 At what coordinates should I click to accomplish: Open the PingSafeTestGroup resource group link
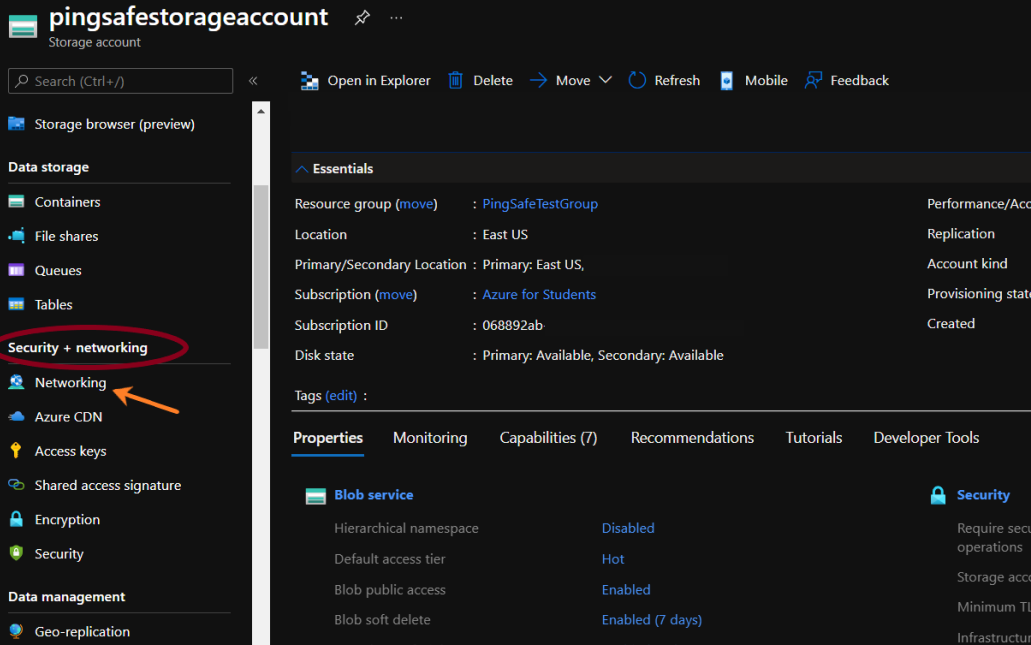pos(540,204)
